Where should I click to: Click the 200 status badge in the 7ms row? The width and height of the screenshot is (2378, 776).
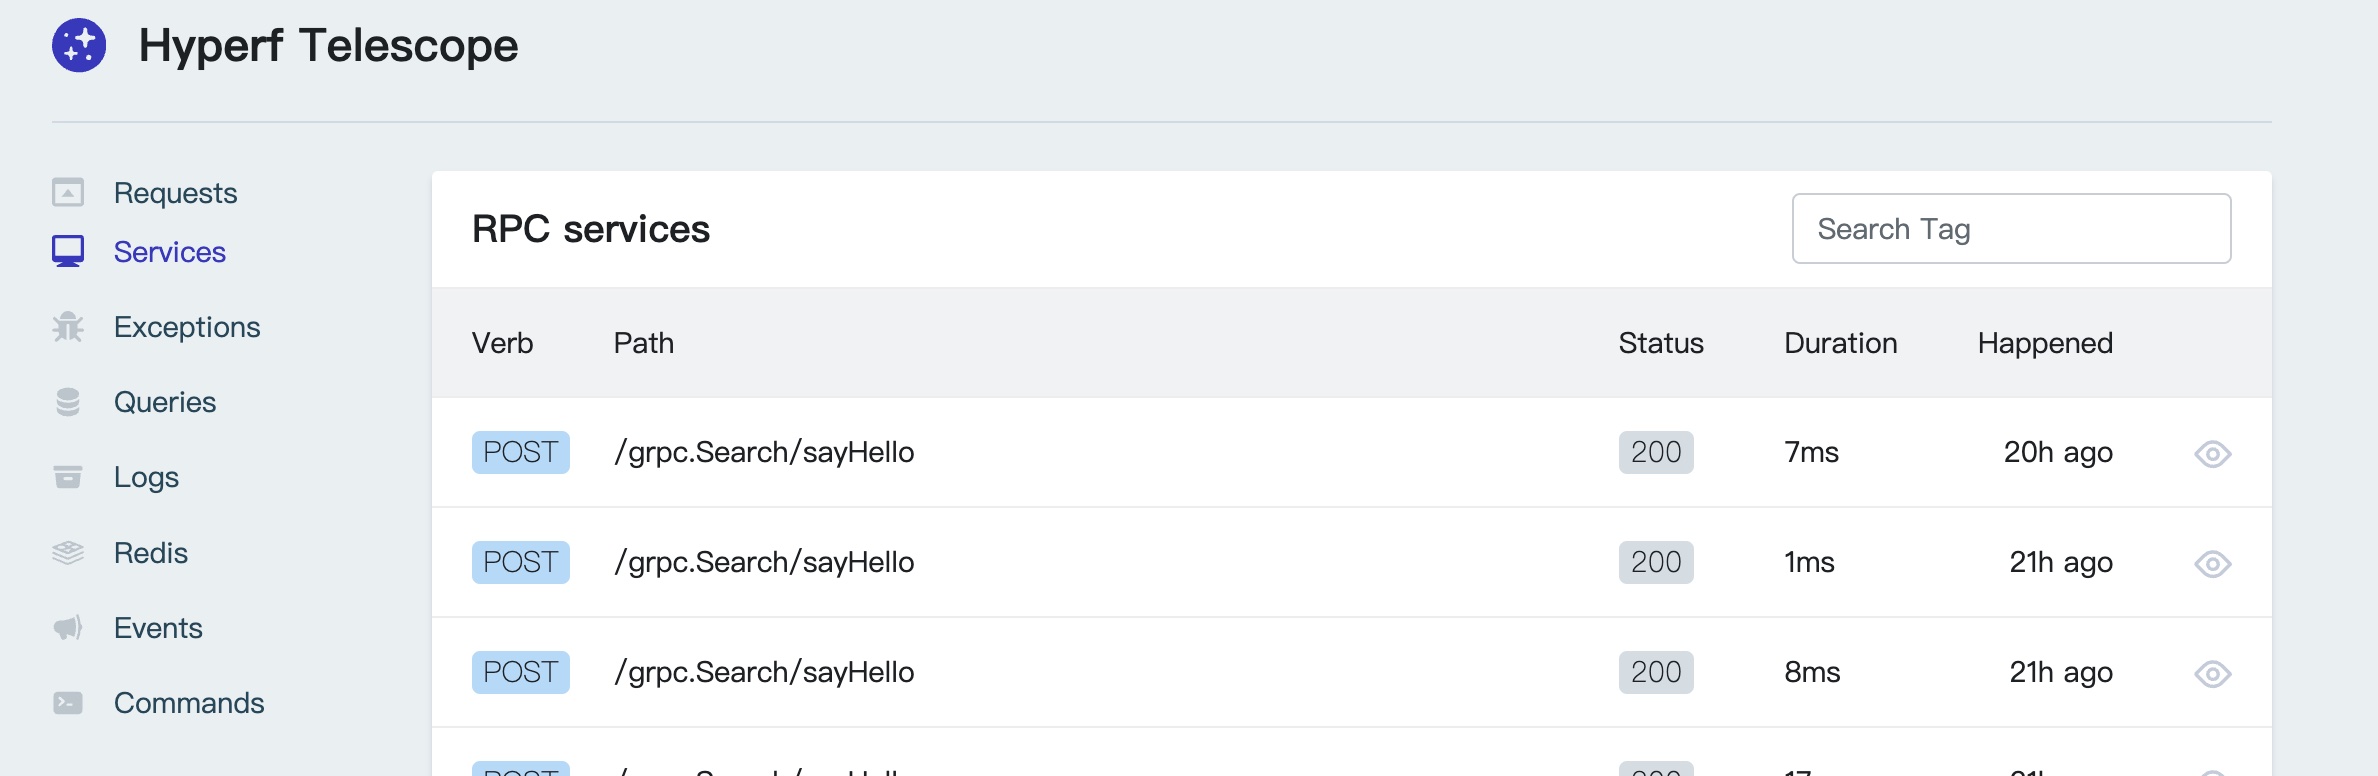click(1656, 452)
